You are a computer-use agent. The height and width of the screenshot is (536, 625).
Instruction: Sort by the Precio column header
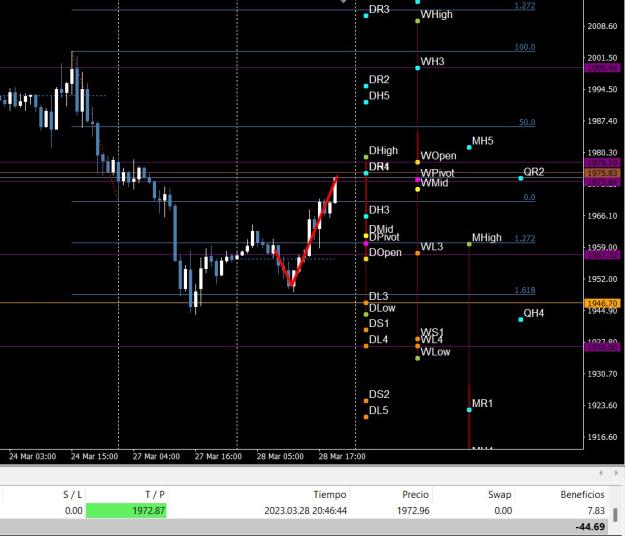(x=415, y=495)
